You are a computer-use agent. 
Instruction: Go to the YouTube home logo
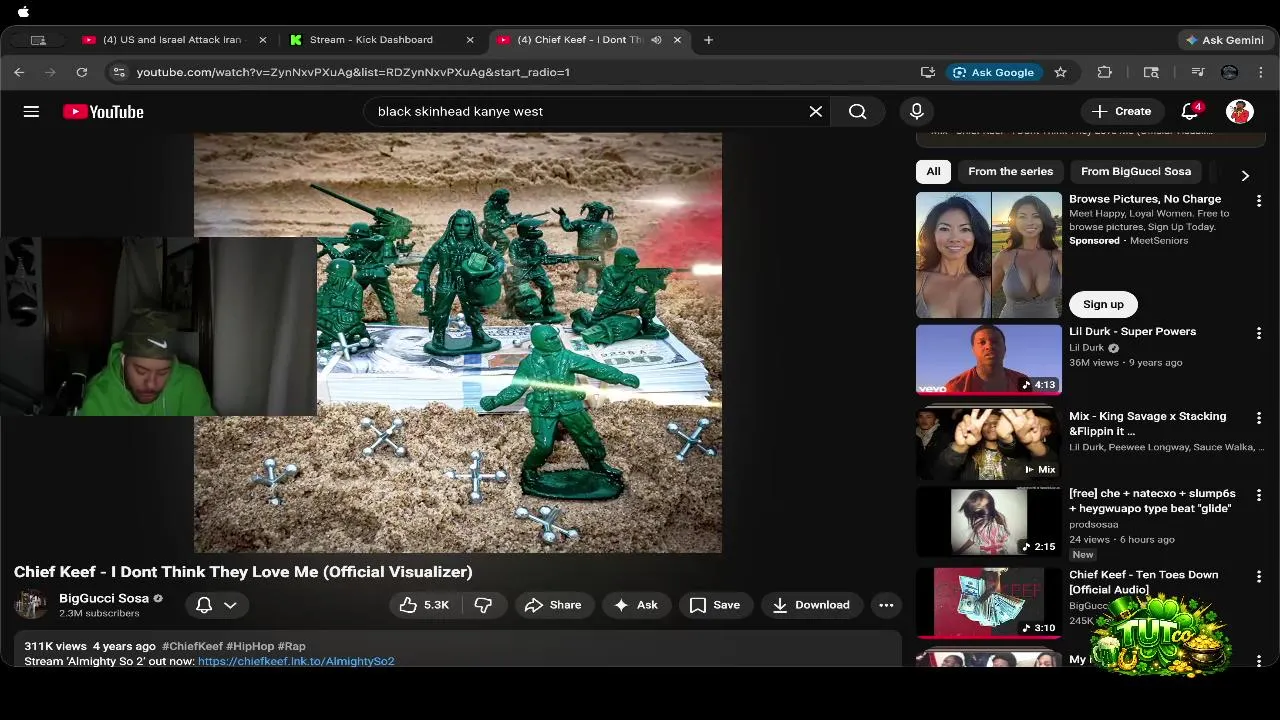[103, 111]
